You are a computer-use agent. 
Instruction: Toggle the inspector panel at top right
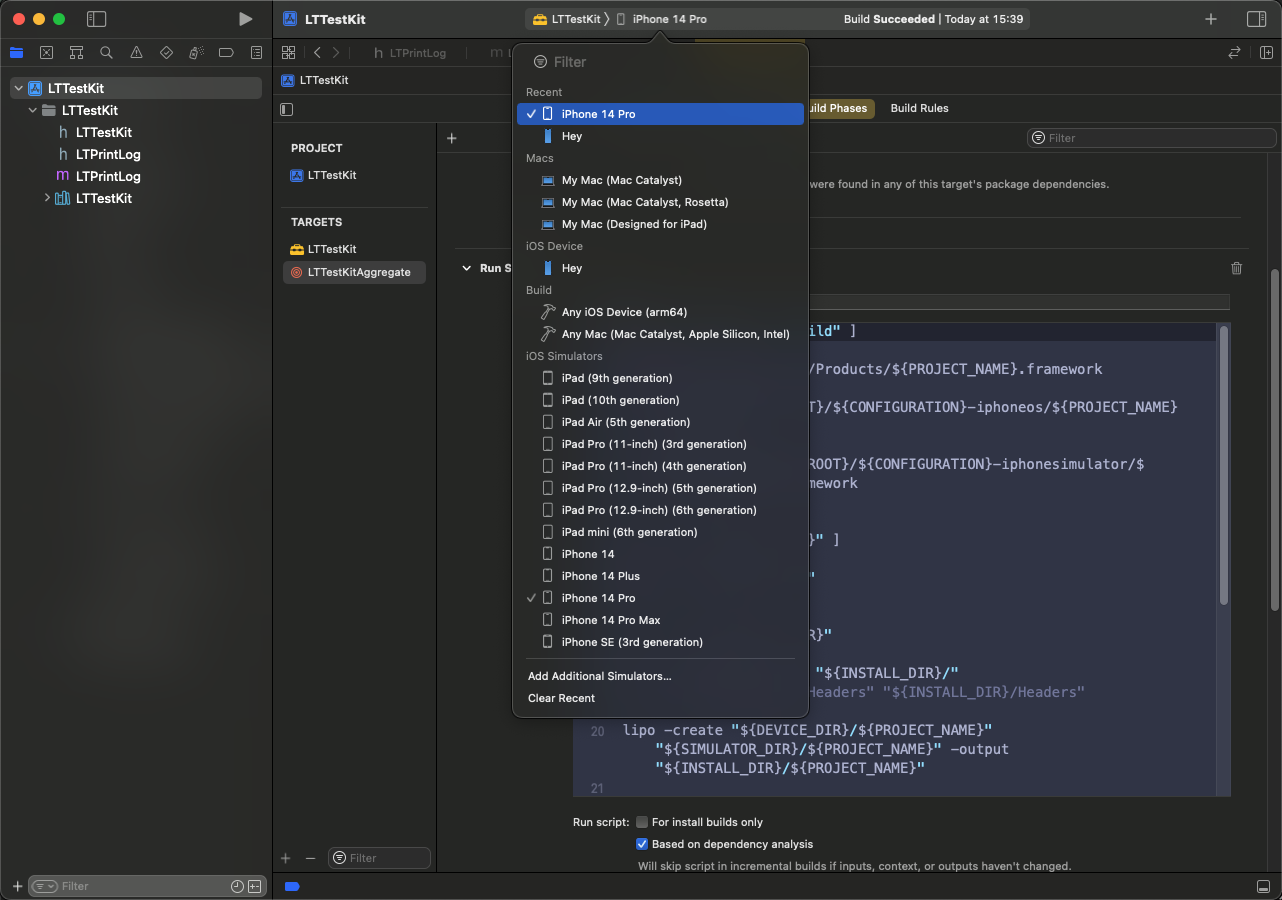tap(1256, 19)
